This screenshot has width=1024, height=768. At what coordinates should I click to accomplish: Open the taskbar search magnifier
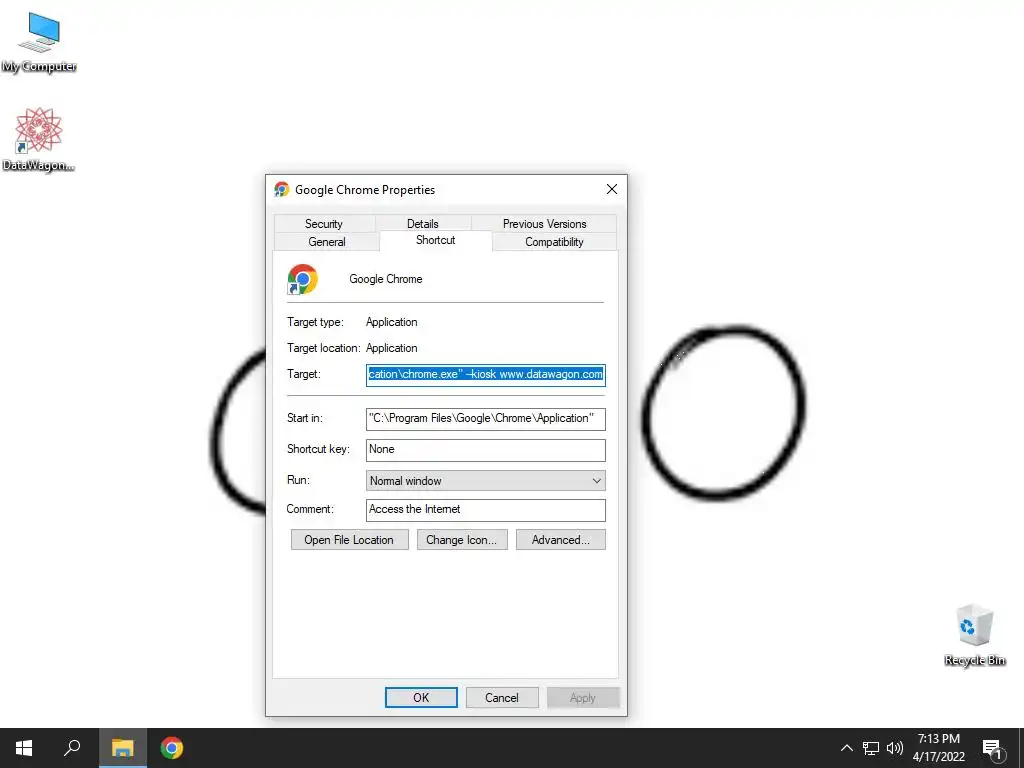(x=72, y=748)
